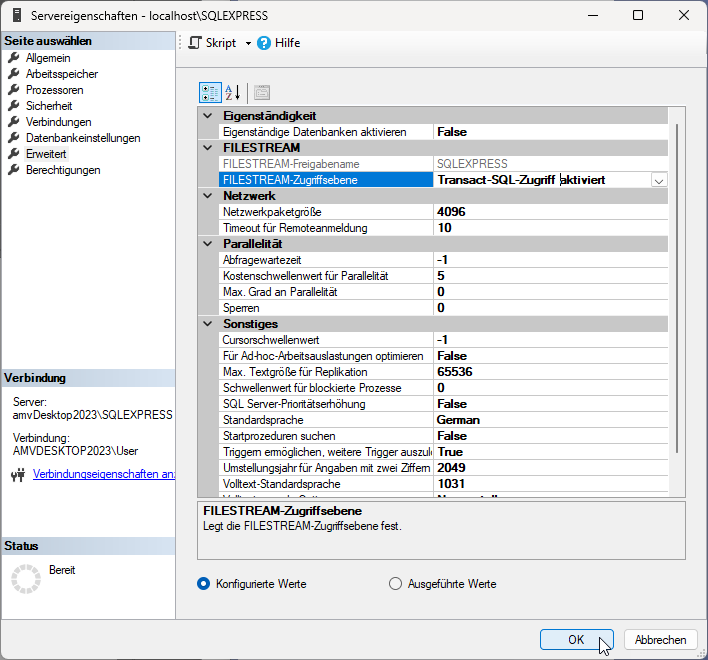This screenshot has height=660, width=708.
Task: Click the wrench icon beside Allgemein
Action: 14,58
